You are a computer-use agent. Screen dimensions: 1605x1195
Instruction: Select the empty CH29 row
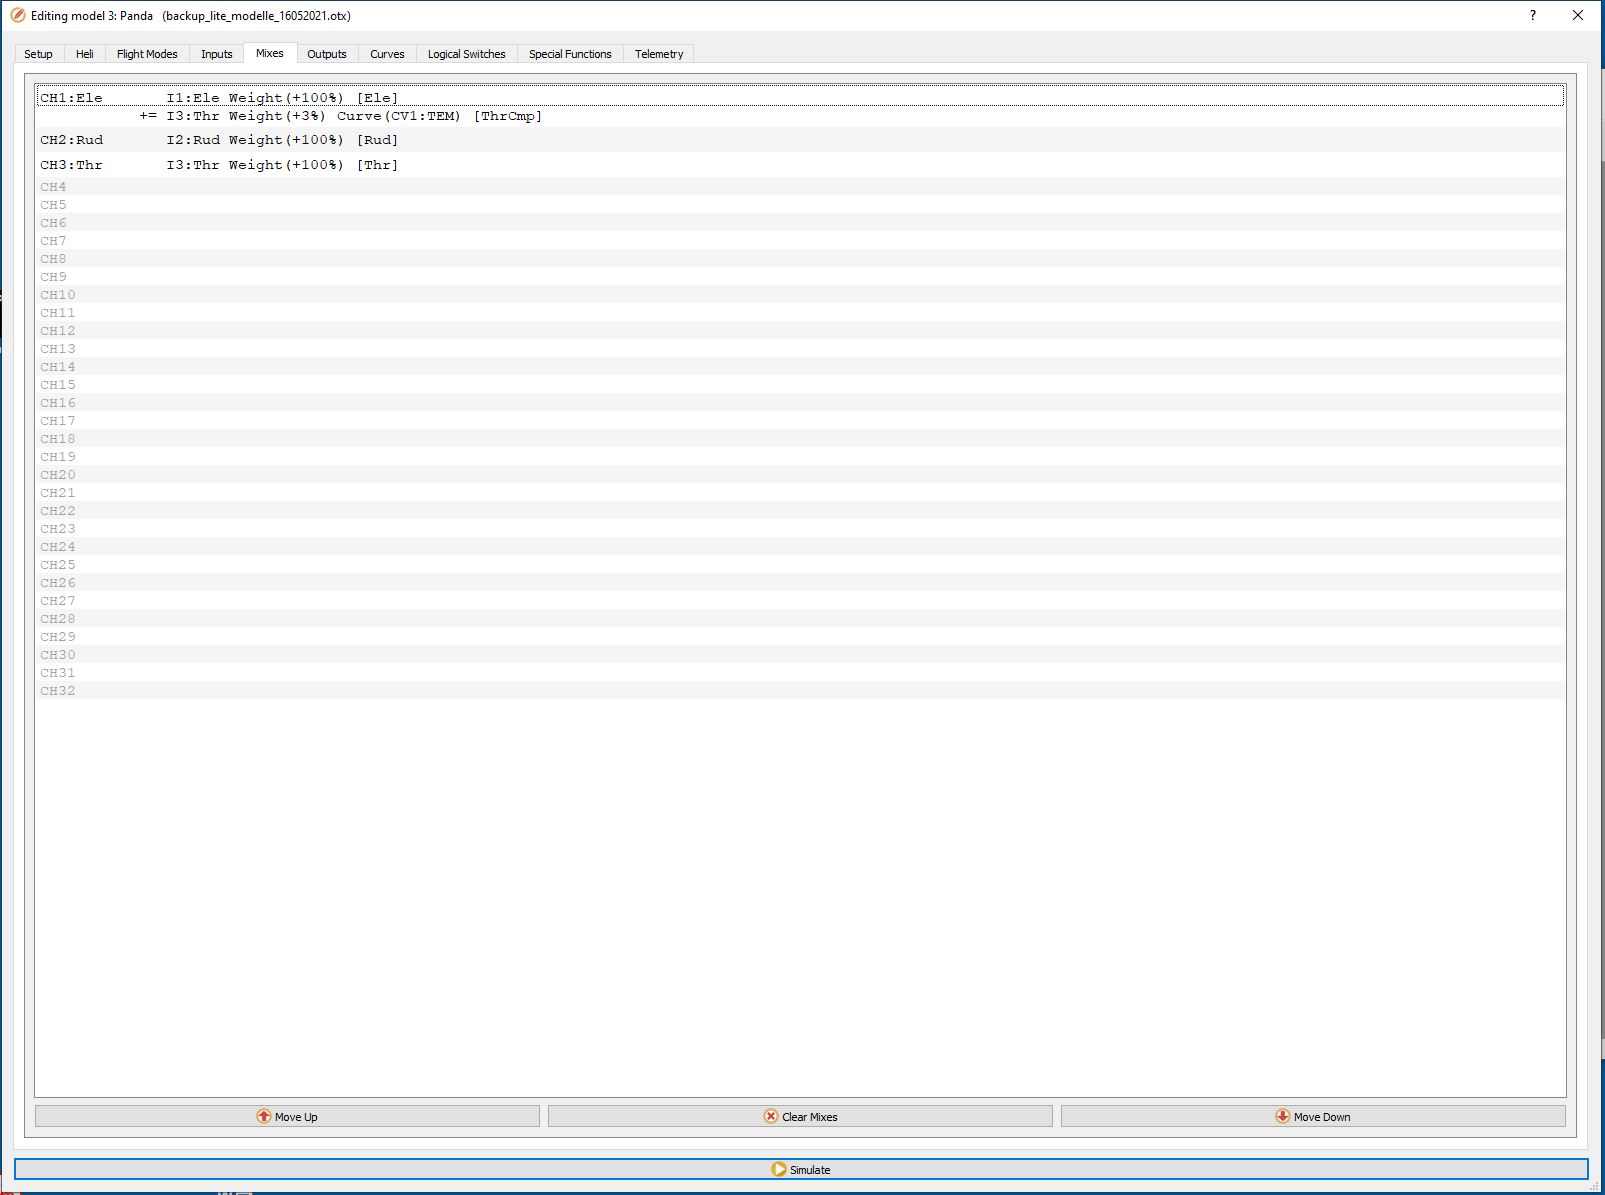tap(801, 637)
